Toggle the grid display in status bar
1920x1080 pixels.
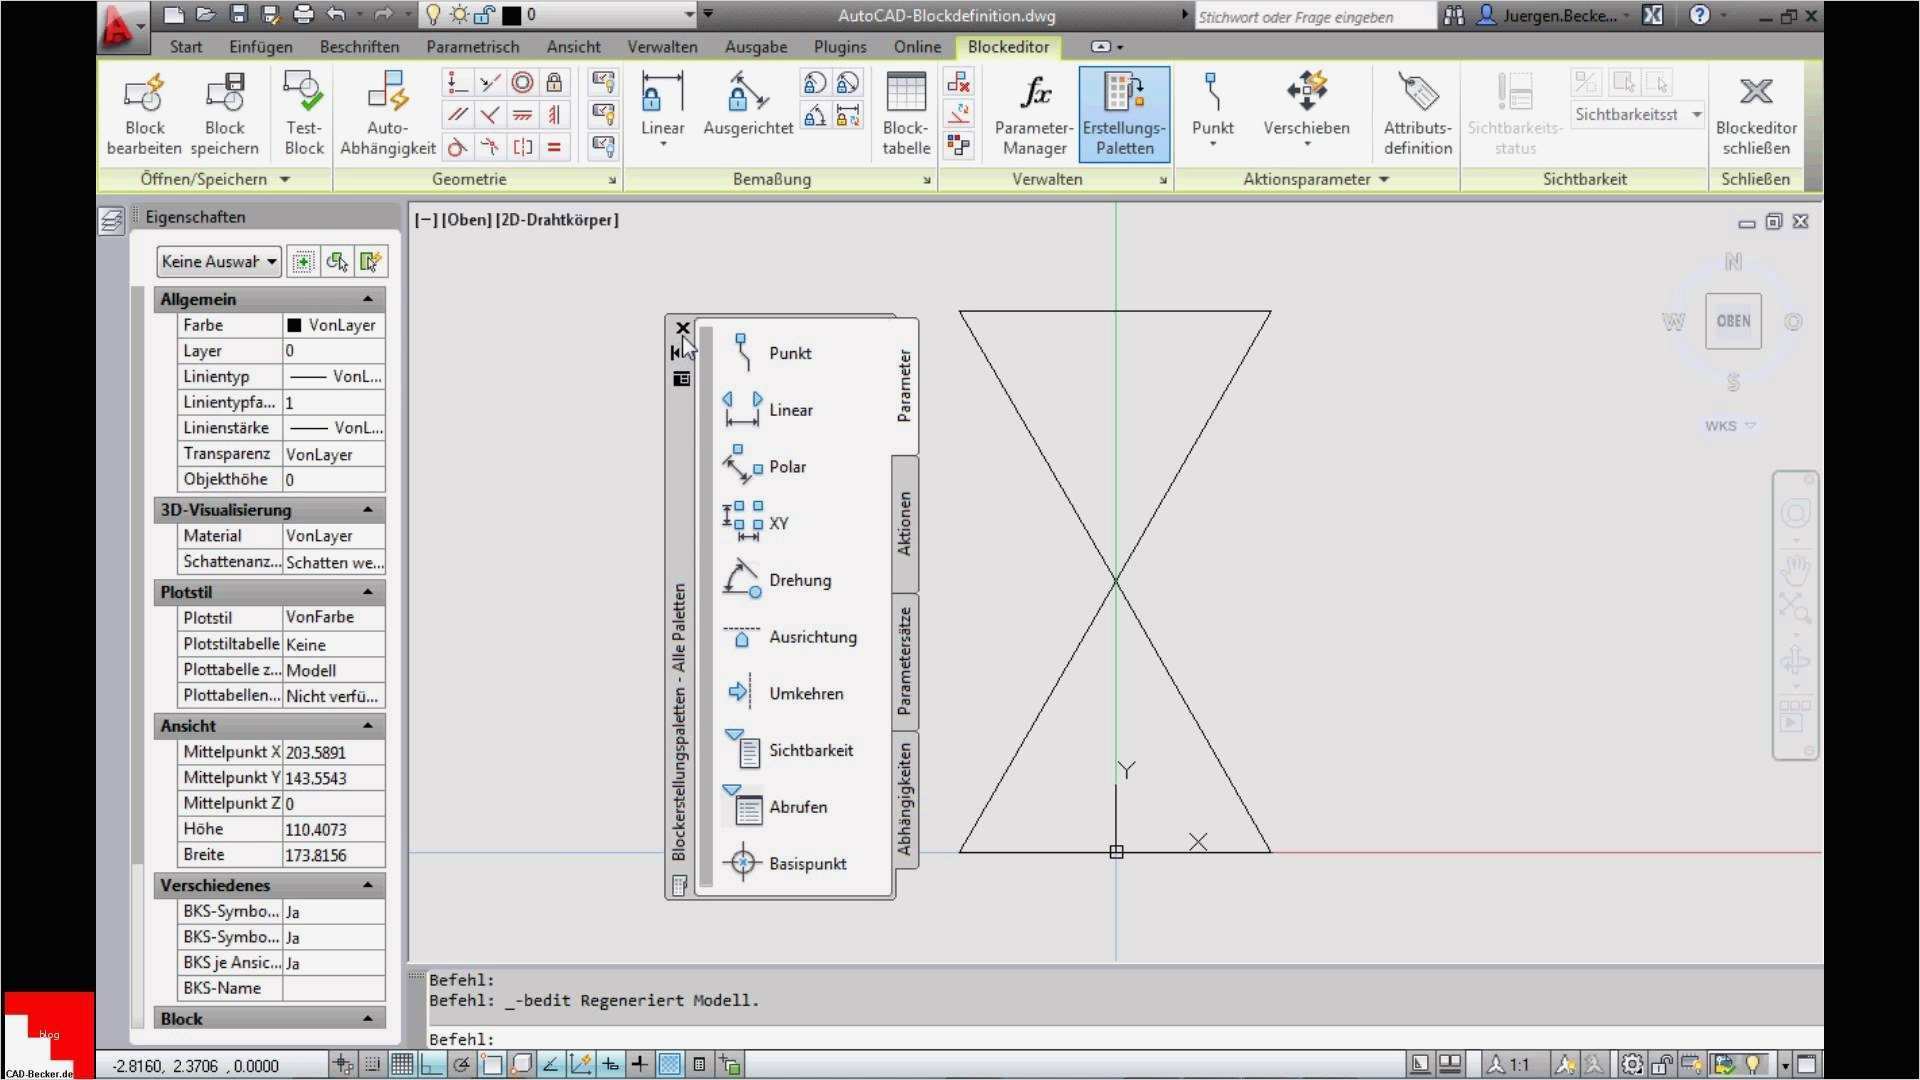402,1065
